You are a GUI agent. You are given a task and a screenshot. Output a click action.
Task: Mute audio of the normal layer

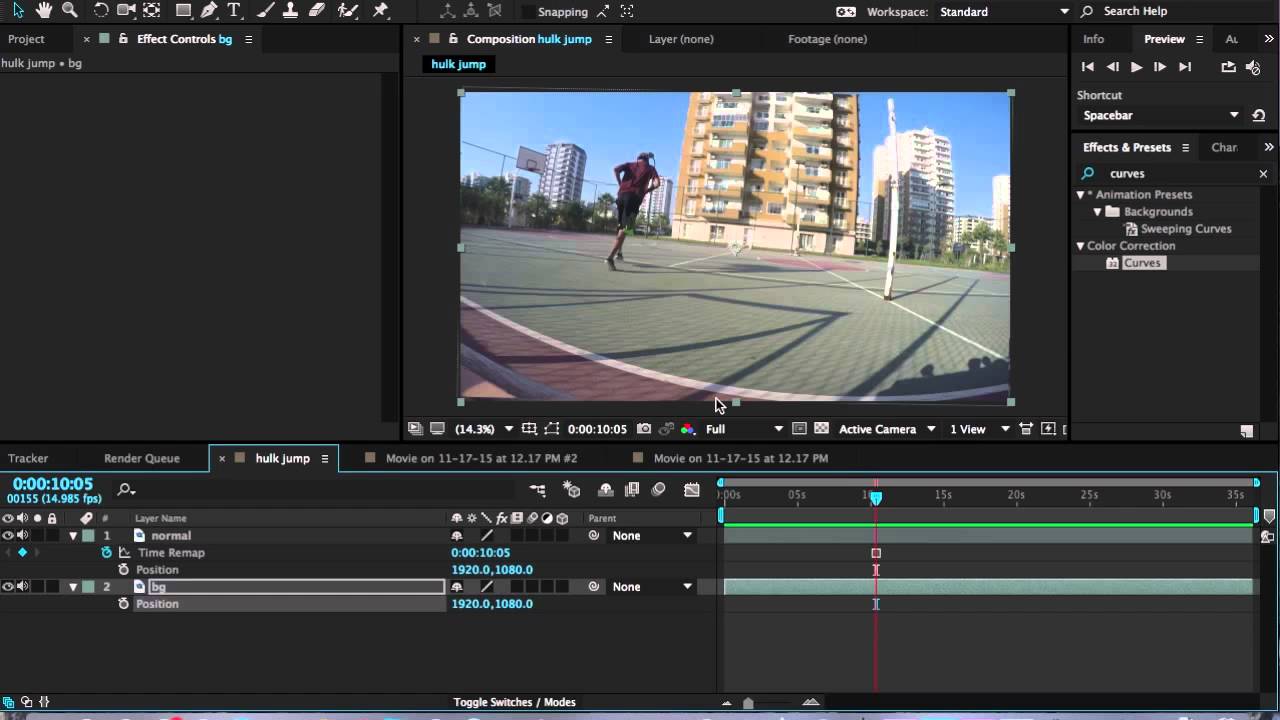(x=22, y=536)
